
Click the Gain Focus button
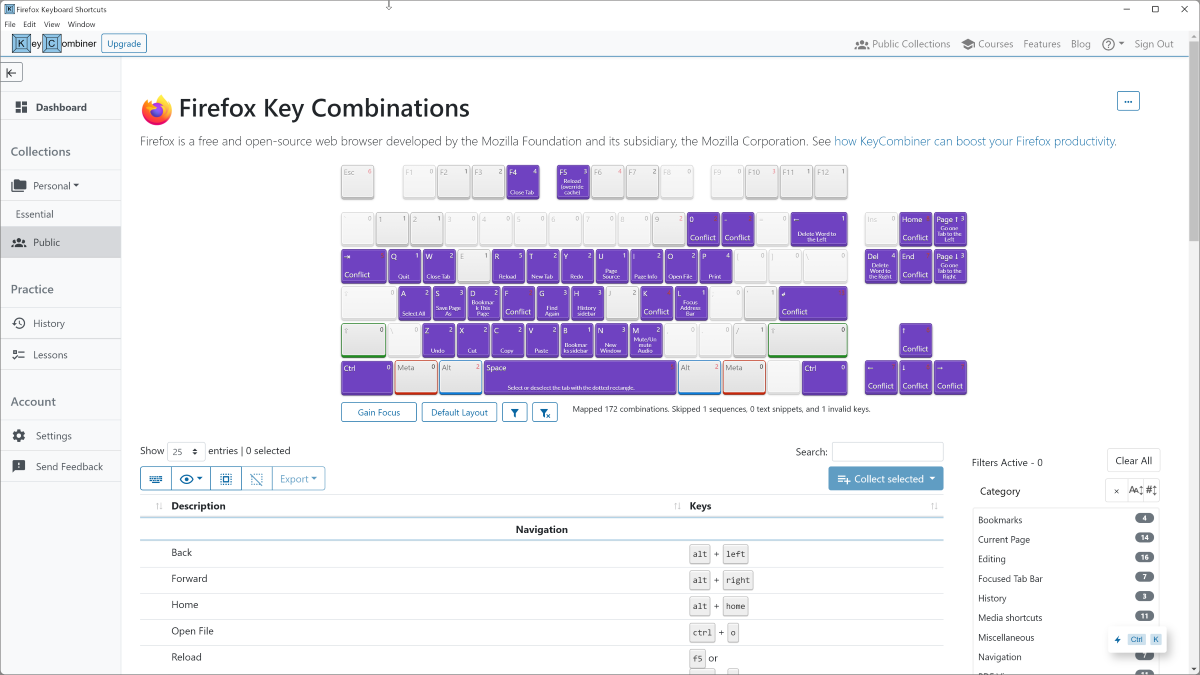click(x=379, y=412)
